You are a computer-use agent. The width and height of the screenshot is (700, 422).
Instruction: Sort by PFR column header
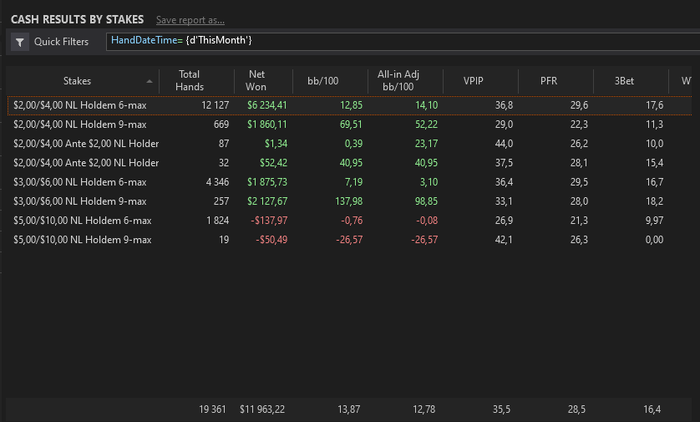[548, 80]
